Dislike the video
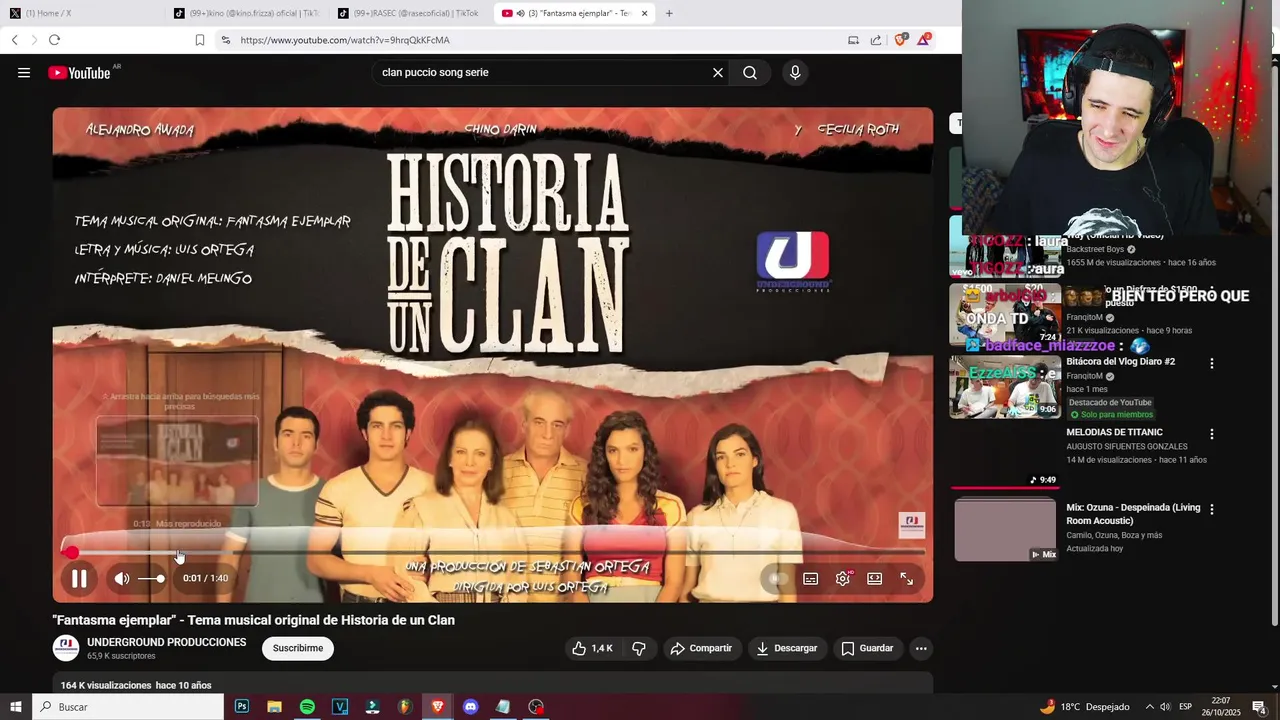The width and height of the screenshot is (1280, 720). [639, 648]
